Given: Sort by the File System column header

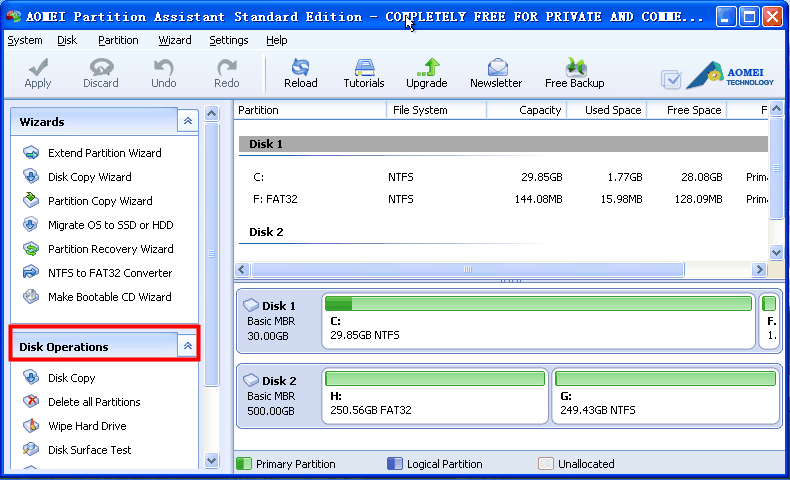Looking at the screenshot, I should pos(436,110).
